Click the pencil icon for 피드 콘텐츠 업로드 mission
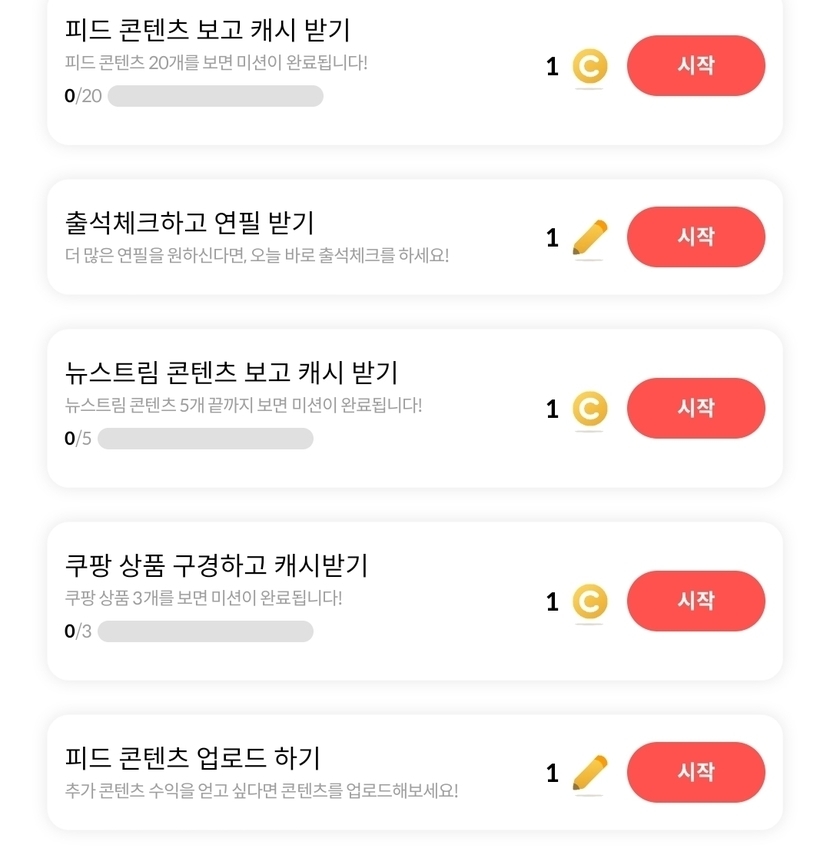 pyautogui.click(x=589, y=773)
